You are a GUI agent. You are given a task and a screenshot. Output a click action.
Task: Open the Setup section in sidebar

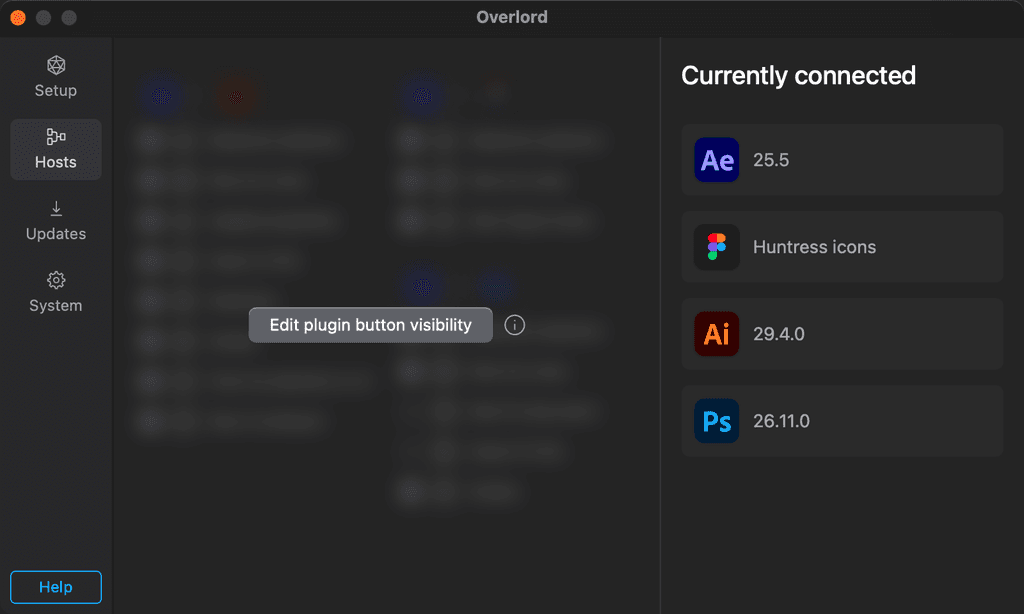(x=56, y=77)
